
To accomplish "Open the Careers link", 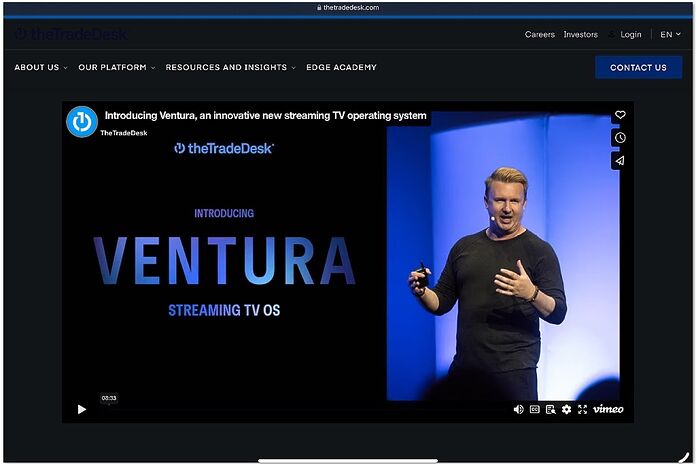I will (x=540, y=35).
